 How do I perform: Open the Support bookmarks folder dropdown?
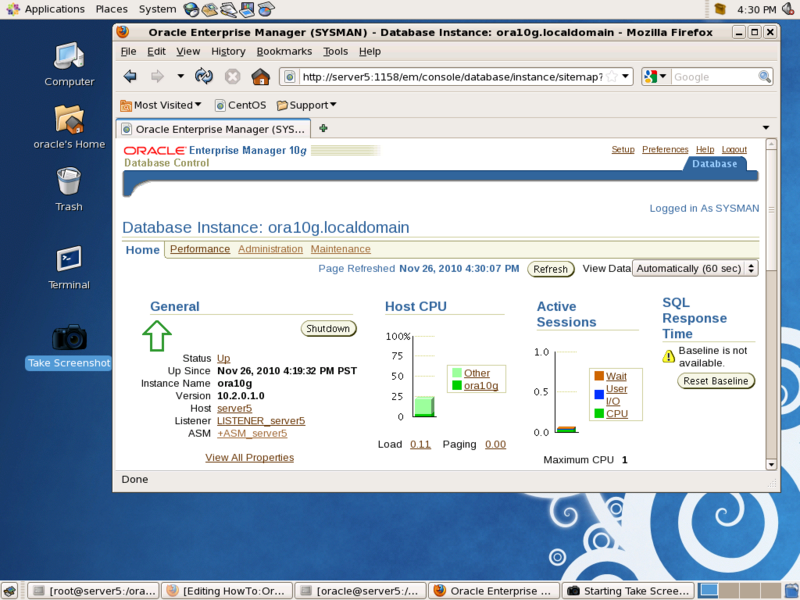coord(306,105)
